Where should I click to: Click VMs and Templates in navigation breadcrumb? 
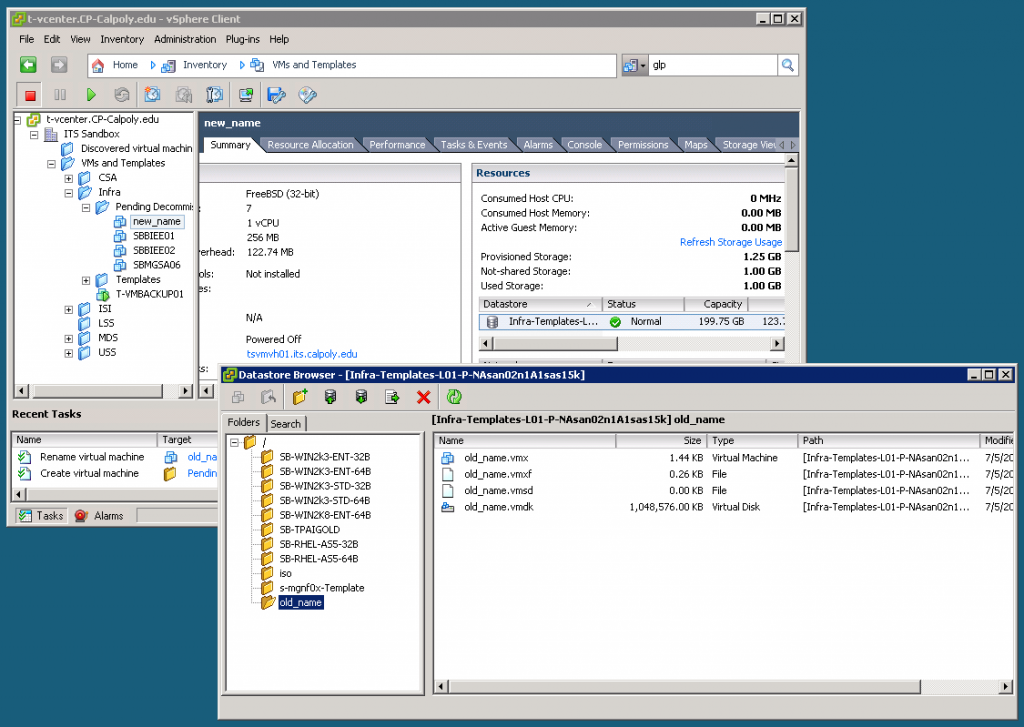coord(314,65)
